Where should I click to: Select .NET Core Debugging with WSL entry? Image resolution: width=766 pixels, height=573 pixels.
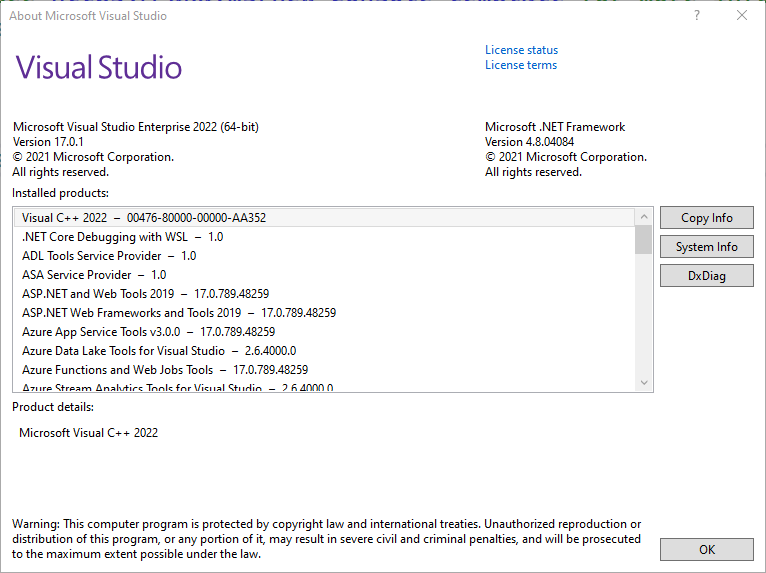(x=122, y=237)
